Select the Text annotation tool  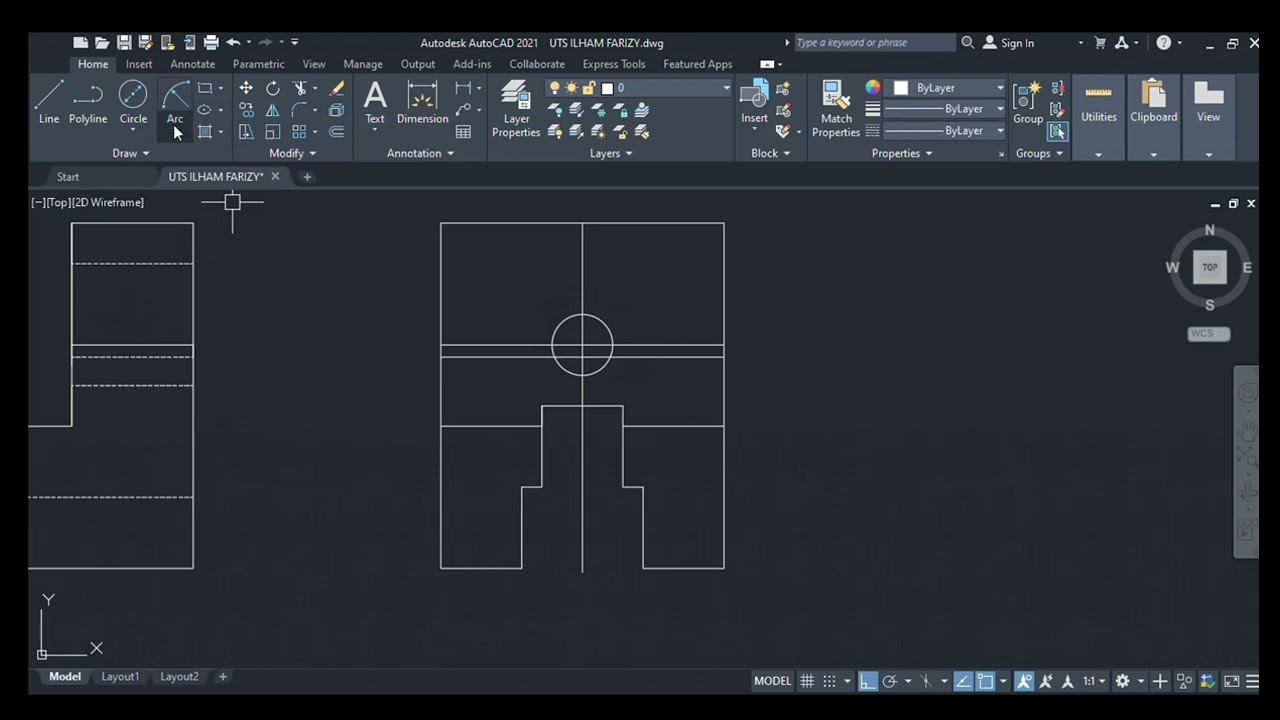[x=375, y=103]
